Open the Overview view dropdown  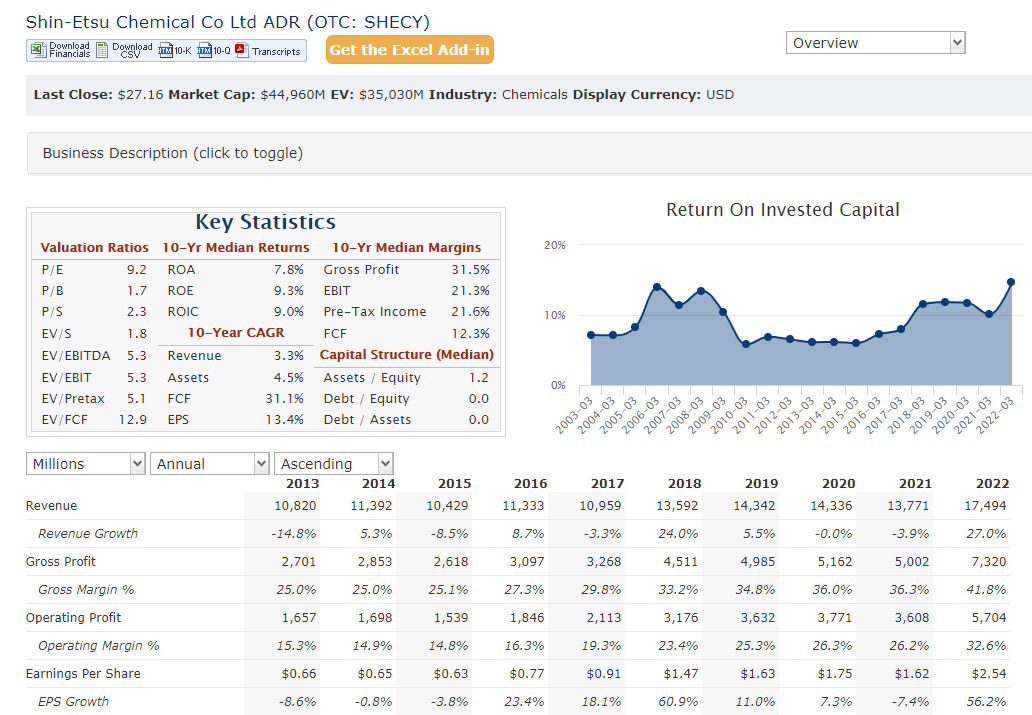point(875,43)
